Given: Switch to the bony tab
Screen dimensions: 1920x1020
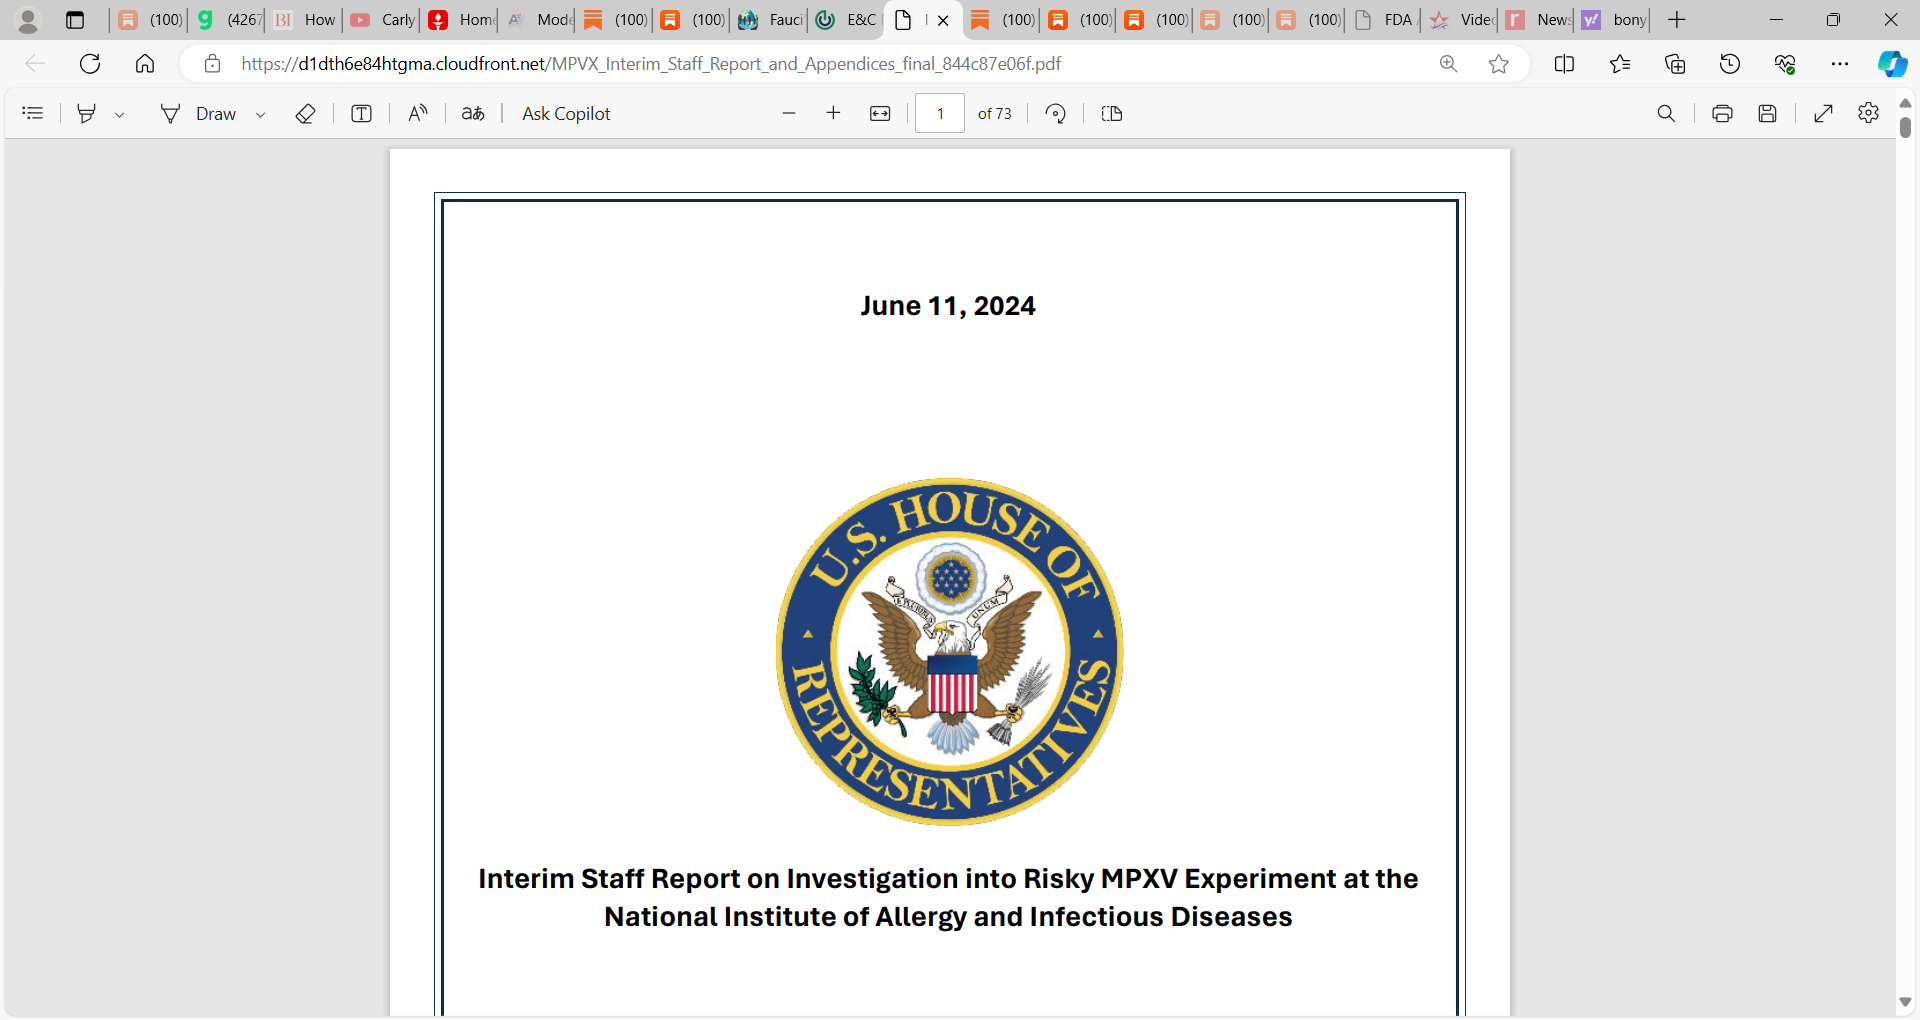Looking at the screenshot, I should pos(1614,20).
